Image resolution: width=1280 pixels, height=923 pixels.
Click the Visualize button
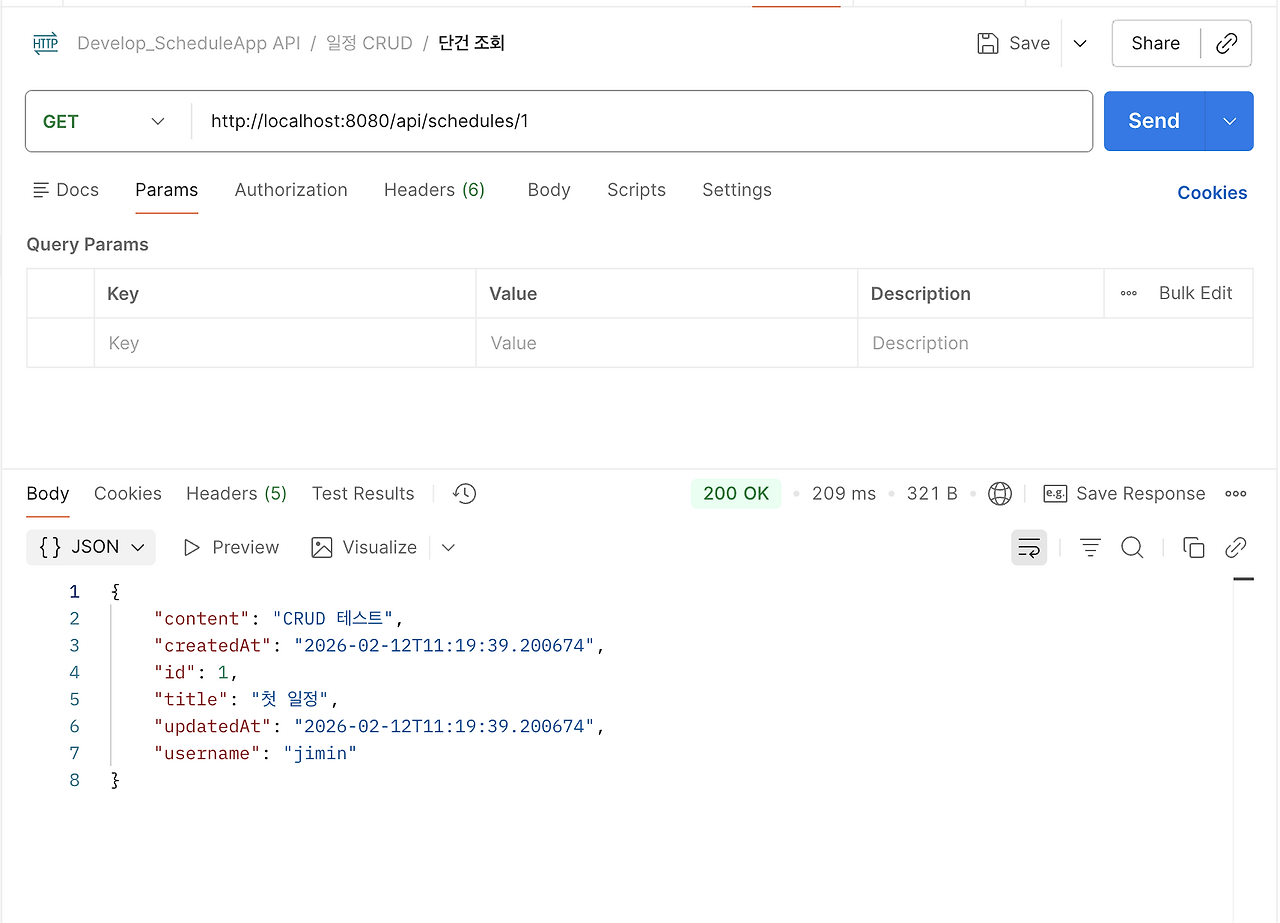point(364,547)
